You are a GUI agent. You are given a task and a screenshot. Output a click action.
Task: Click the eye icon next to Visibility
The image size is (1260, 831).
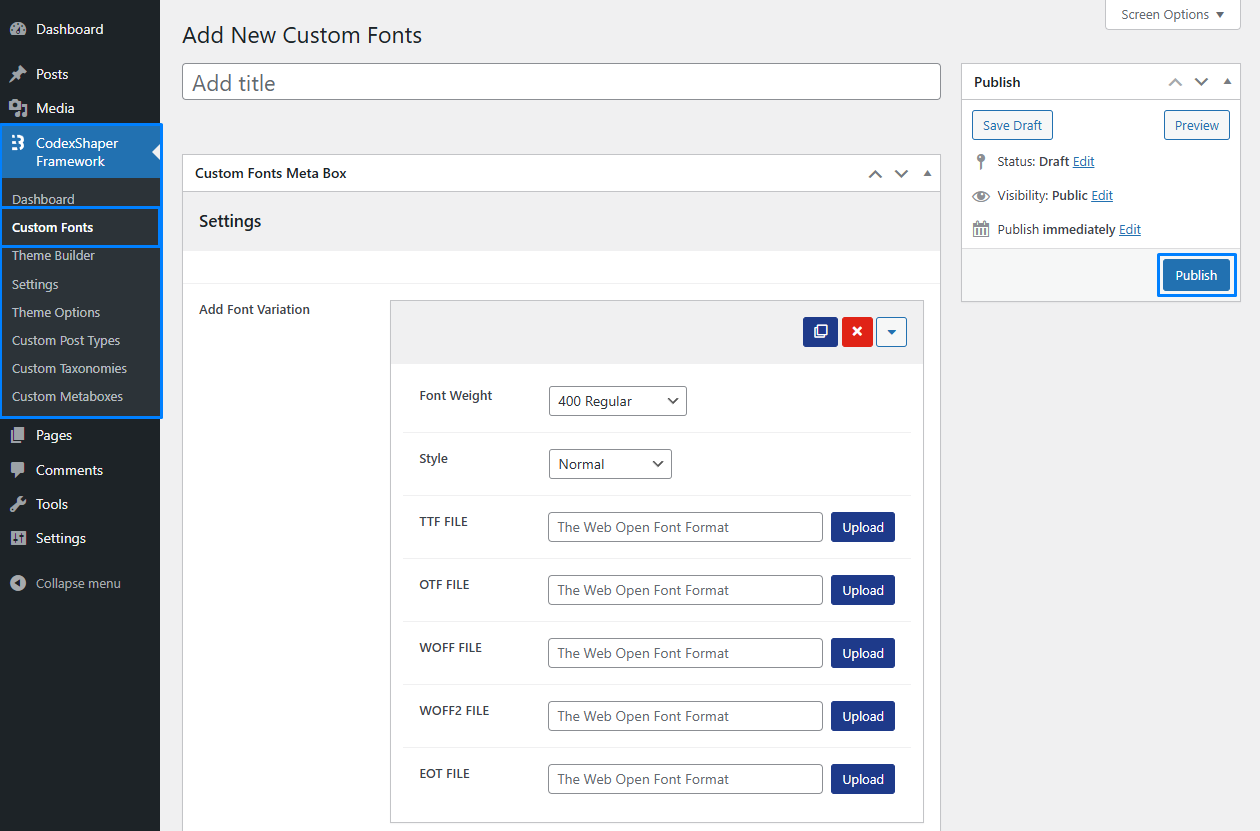980,195
